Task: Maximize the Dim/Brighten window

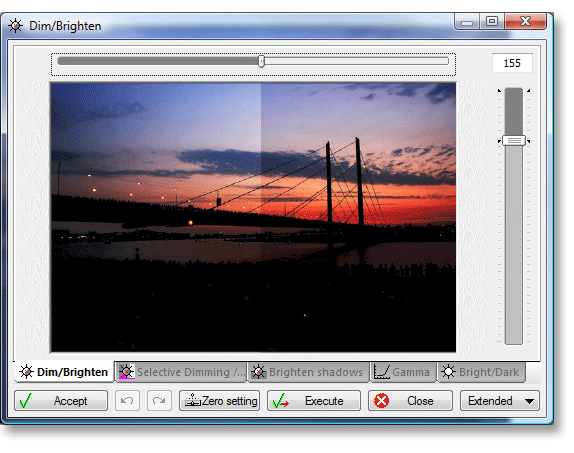Action: click(492, 22)
